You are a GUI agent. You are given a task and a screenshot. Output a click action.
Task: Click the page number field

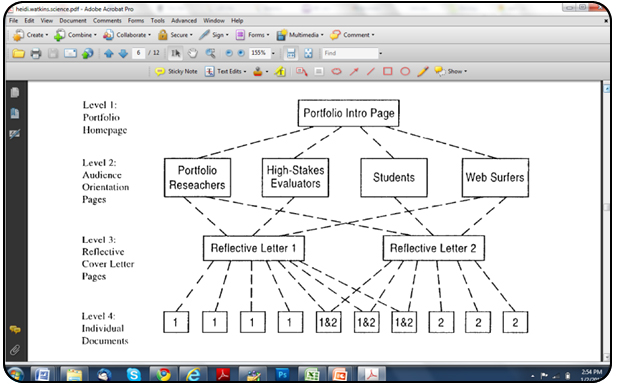pos(138,53)
